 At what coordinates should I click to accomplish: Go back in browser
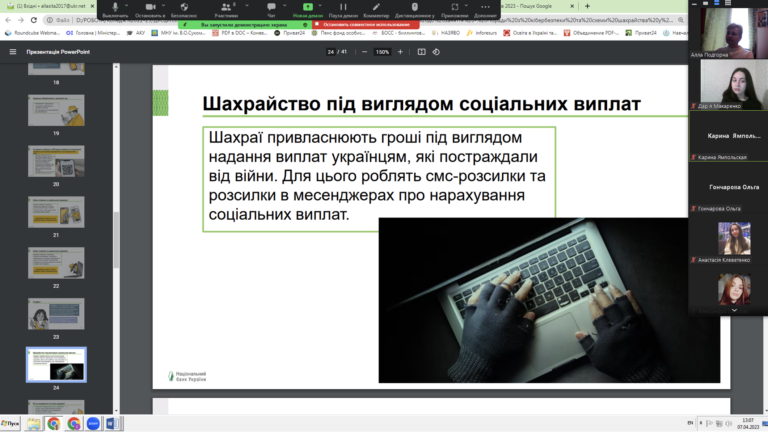[x=8, y=20]
